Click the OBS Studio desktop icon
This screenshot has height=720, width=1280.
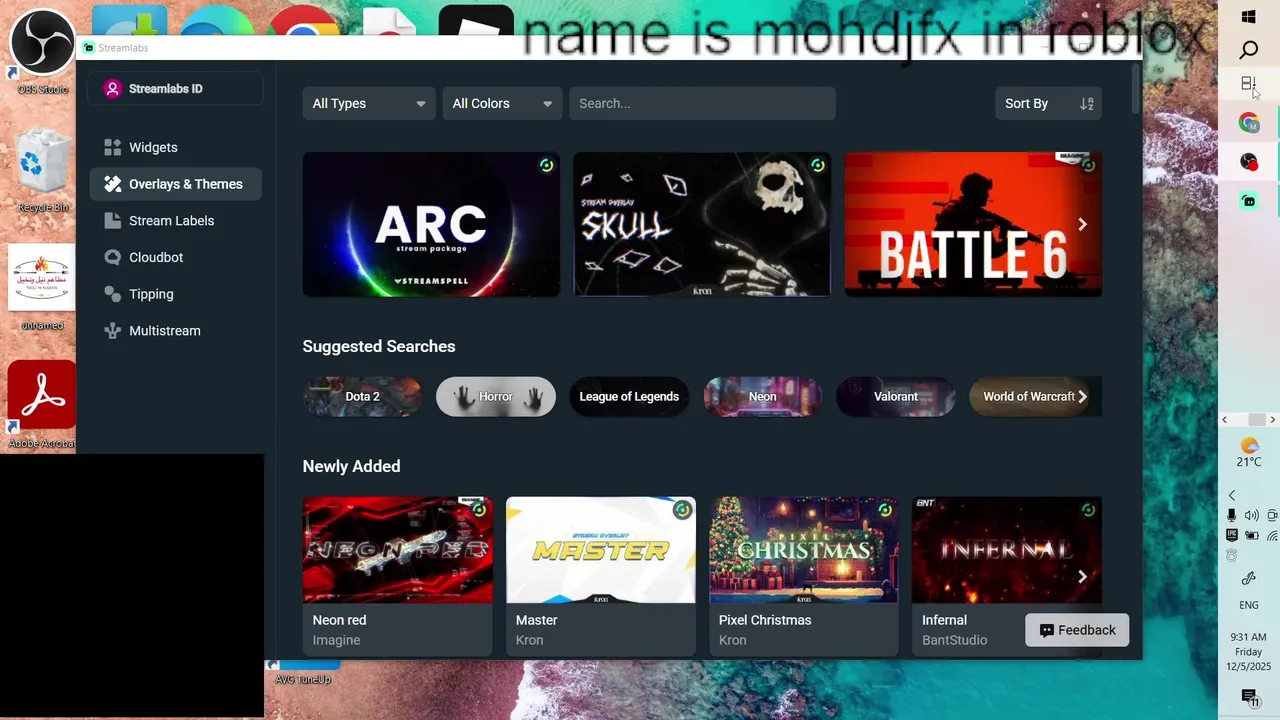(43, 50)
